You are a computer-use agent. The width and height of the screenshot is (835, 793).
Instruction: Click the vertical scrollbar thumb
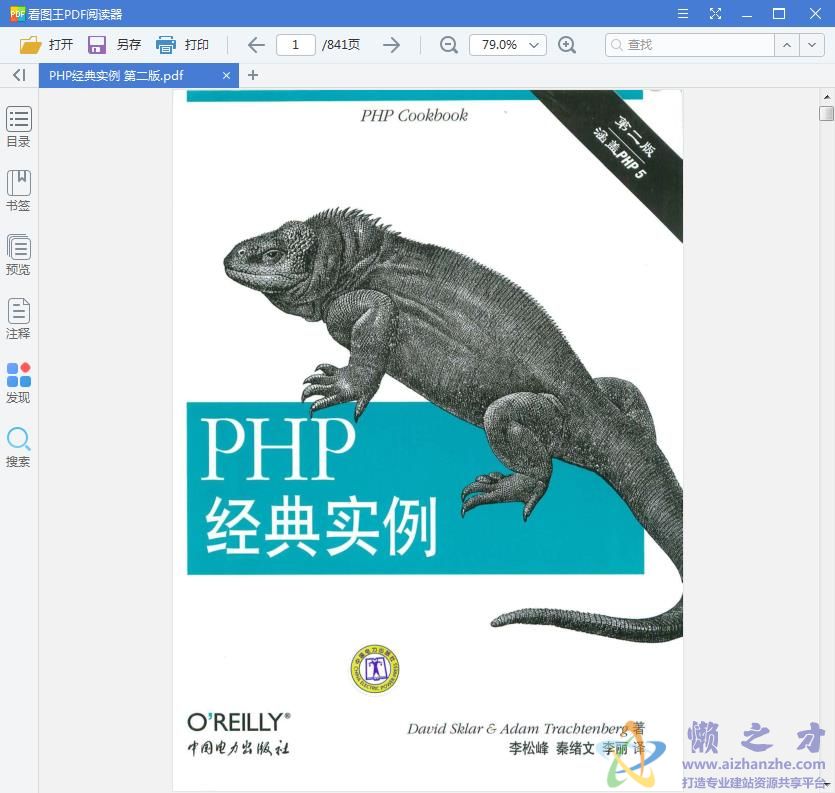point(826,113)
